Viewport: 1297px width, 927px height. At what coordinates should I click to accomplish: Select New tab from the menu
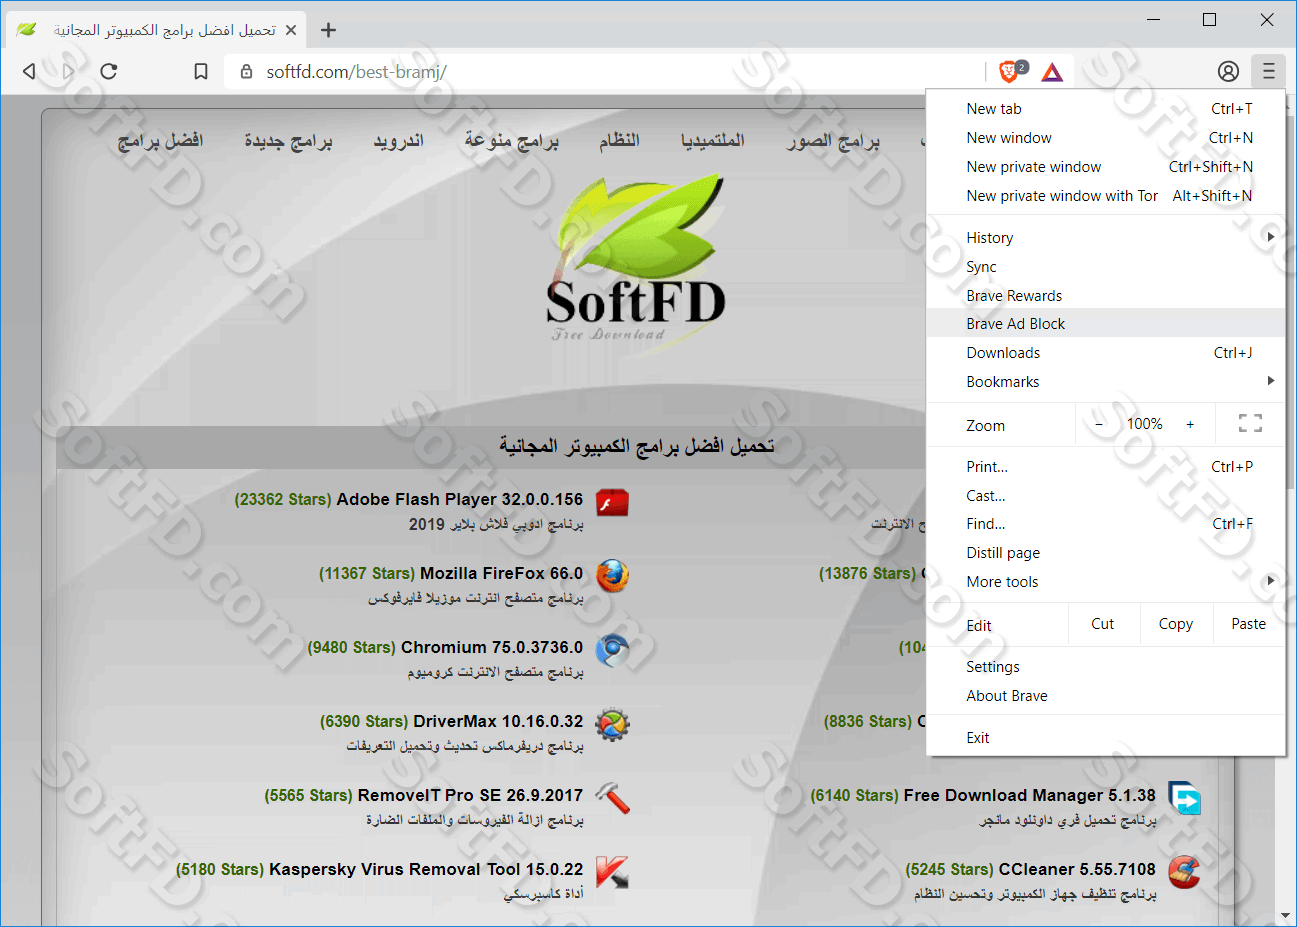click(x=1105, y=109)
